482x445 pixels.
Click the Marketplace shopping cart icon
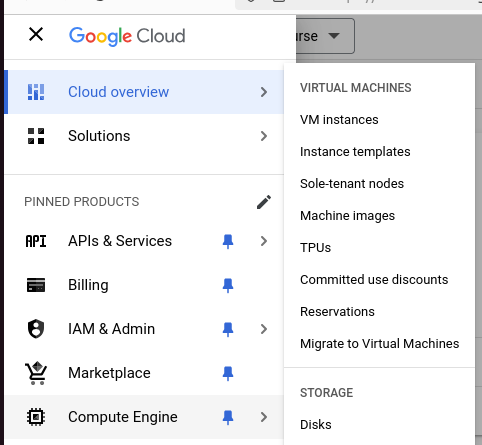36,373
